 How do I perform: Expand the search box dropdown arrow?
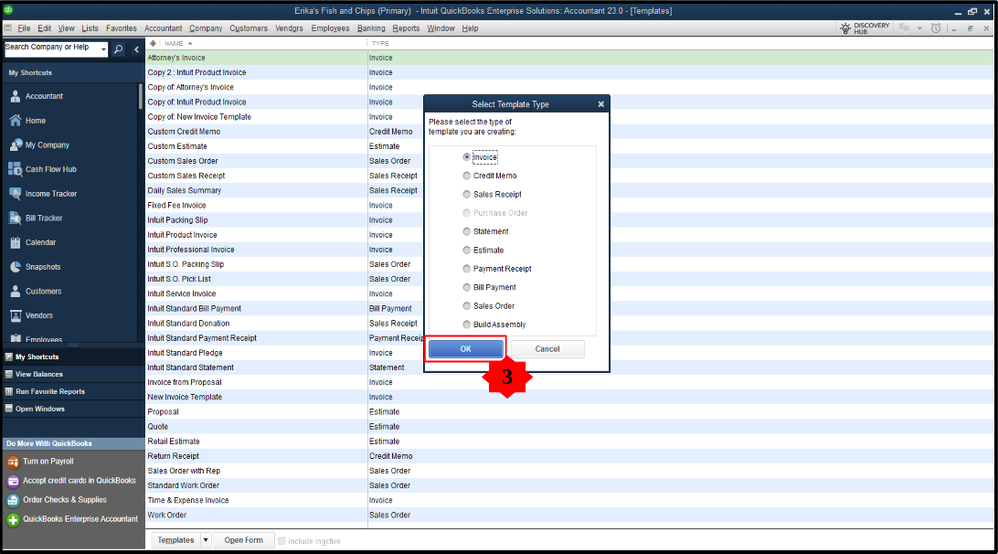pos(103,49)
